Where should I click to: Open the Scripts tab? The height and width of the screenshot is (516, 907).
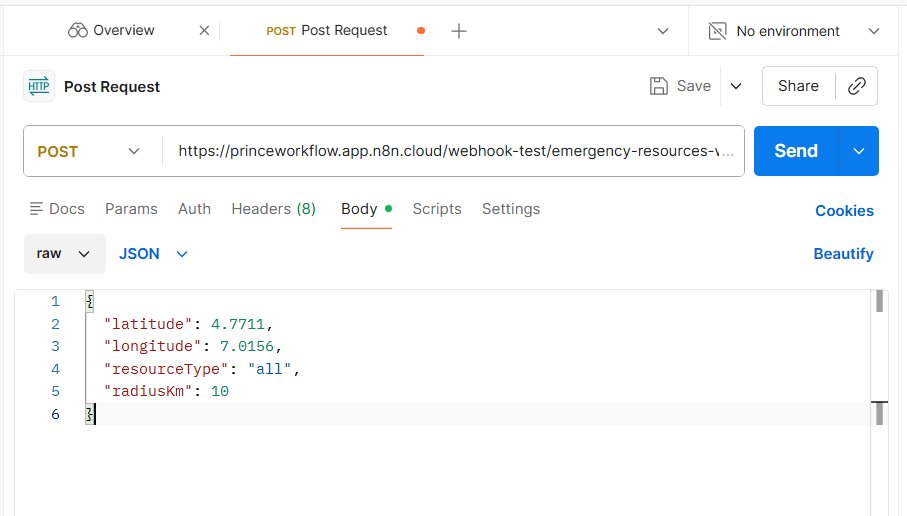[437, 209]
